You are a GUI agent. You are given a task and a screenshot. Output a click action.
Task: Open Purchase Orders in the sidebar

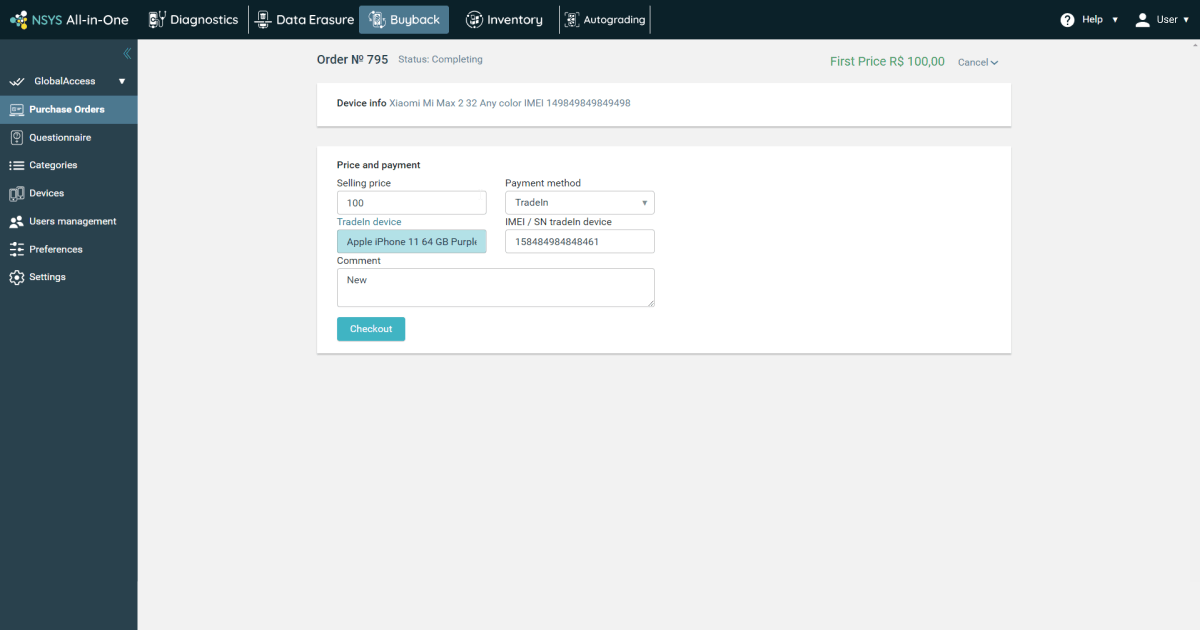pos(69,110)
